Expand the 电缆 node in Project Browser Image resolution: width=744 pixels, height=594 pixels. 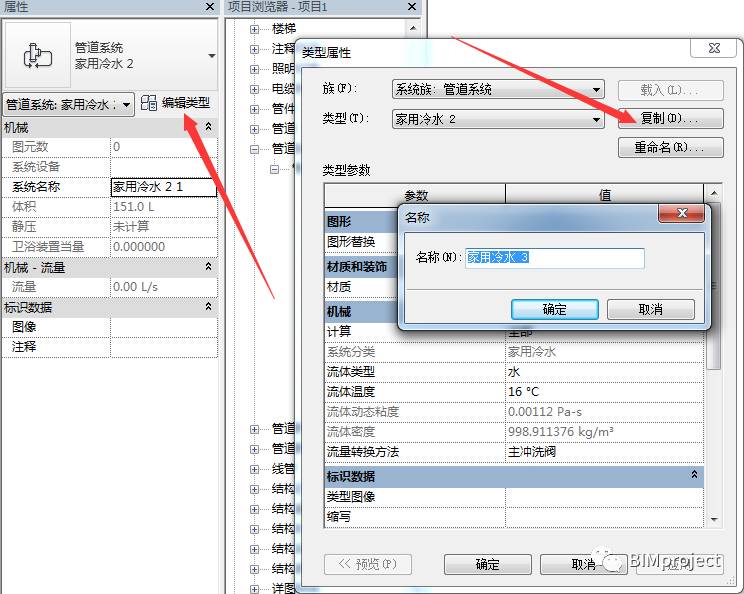(254, 89)
